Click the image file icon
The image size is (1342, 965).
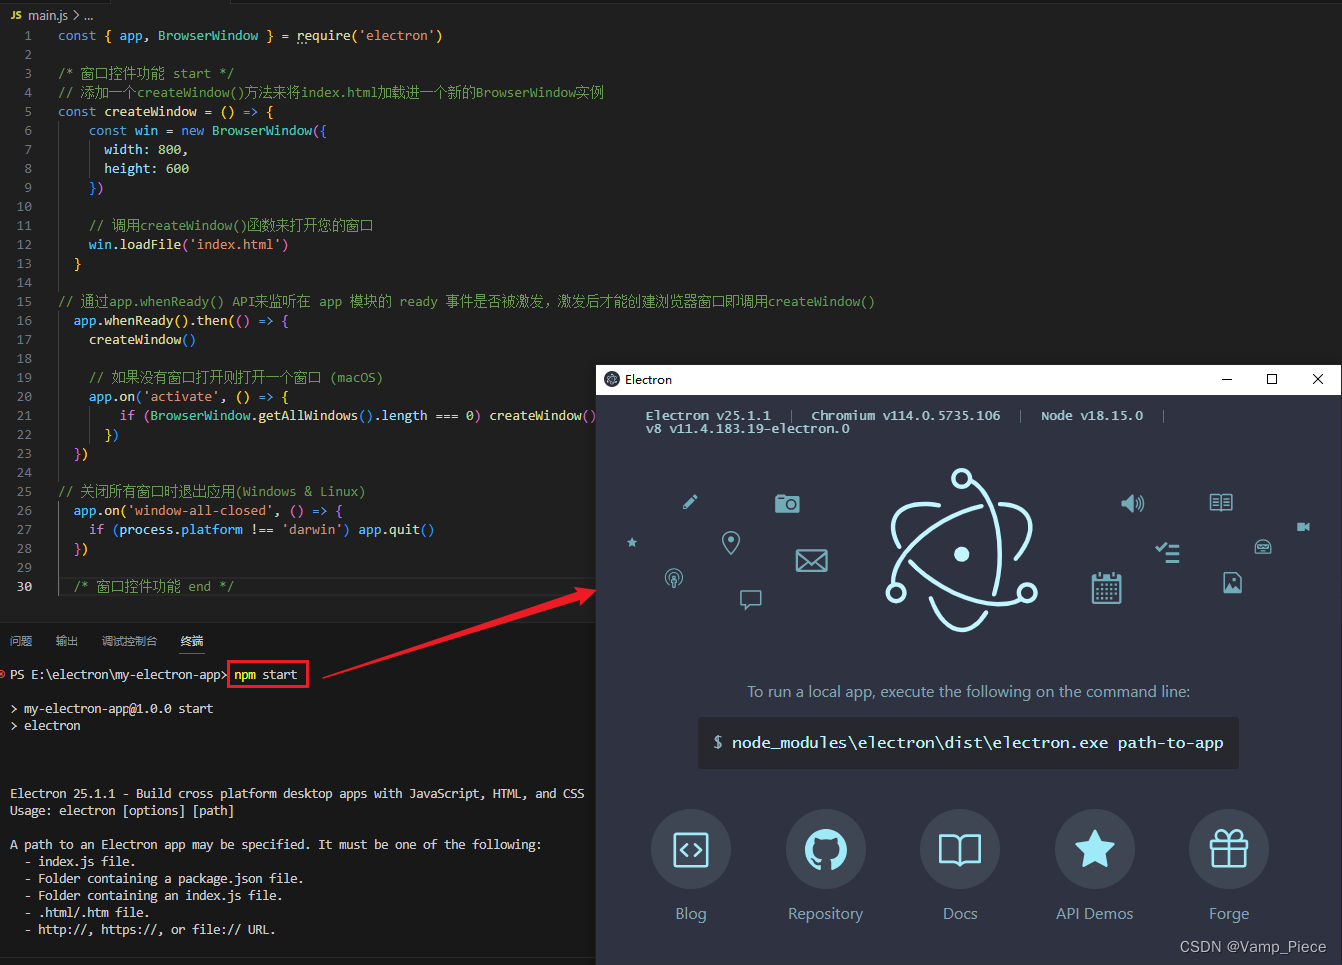pos(1232,582)
